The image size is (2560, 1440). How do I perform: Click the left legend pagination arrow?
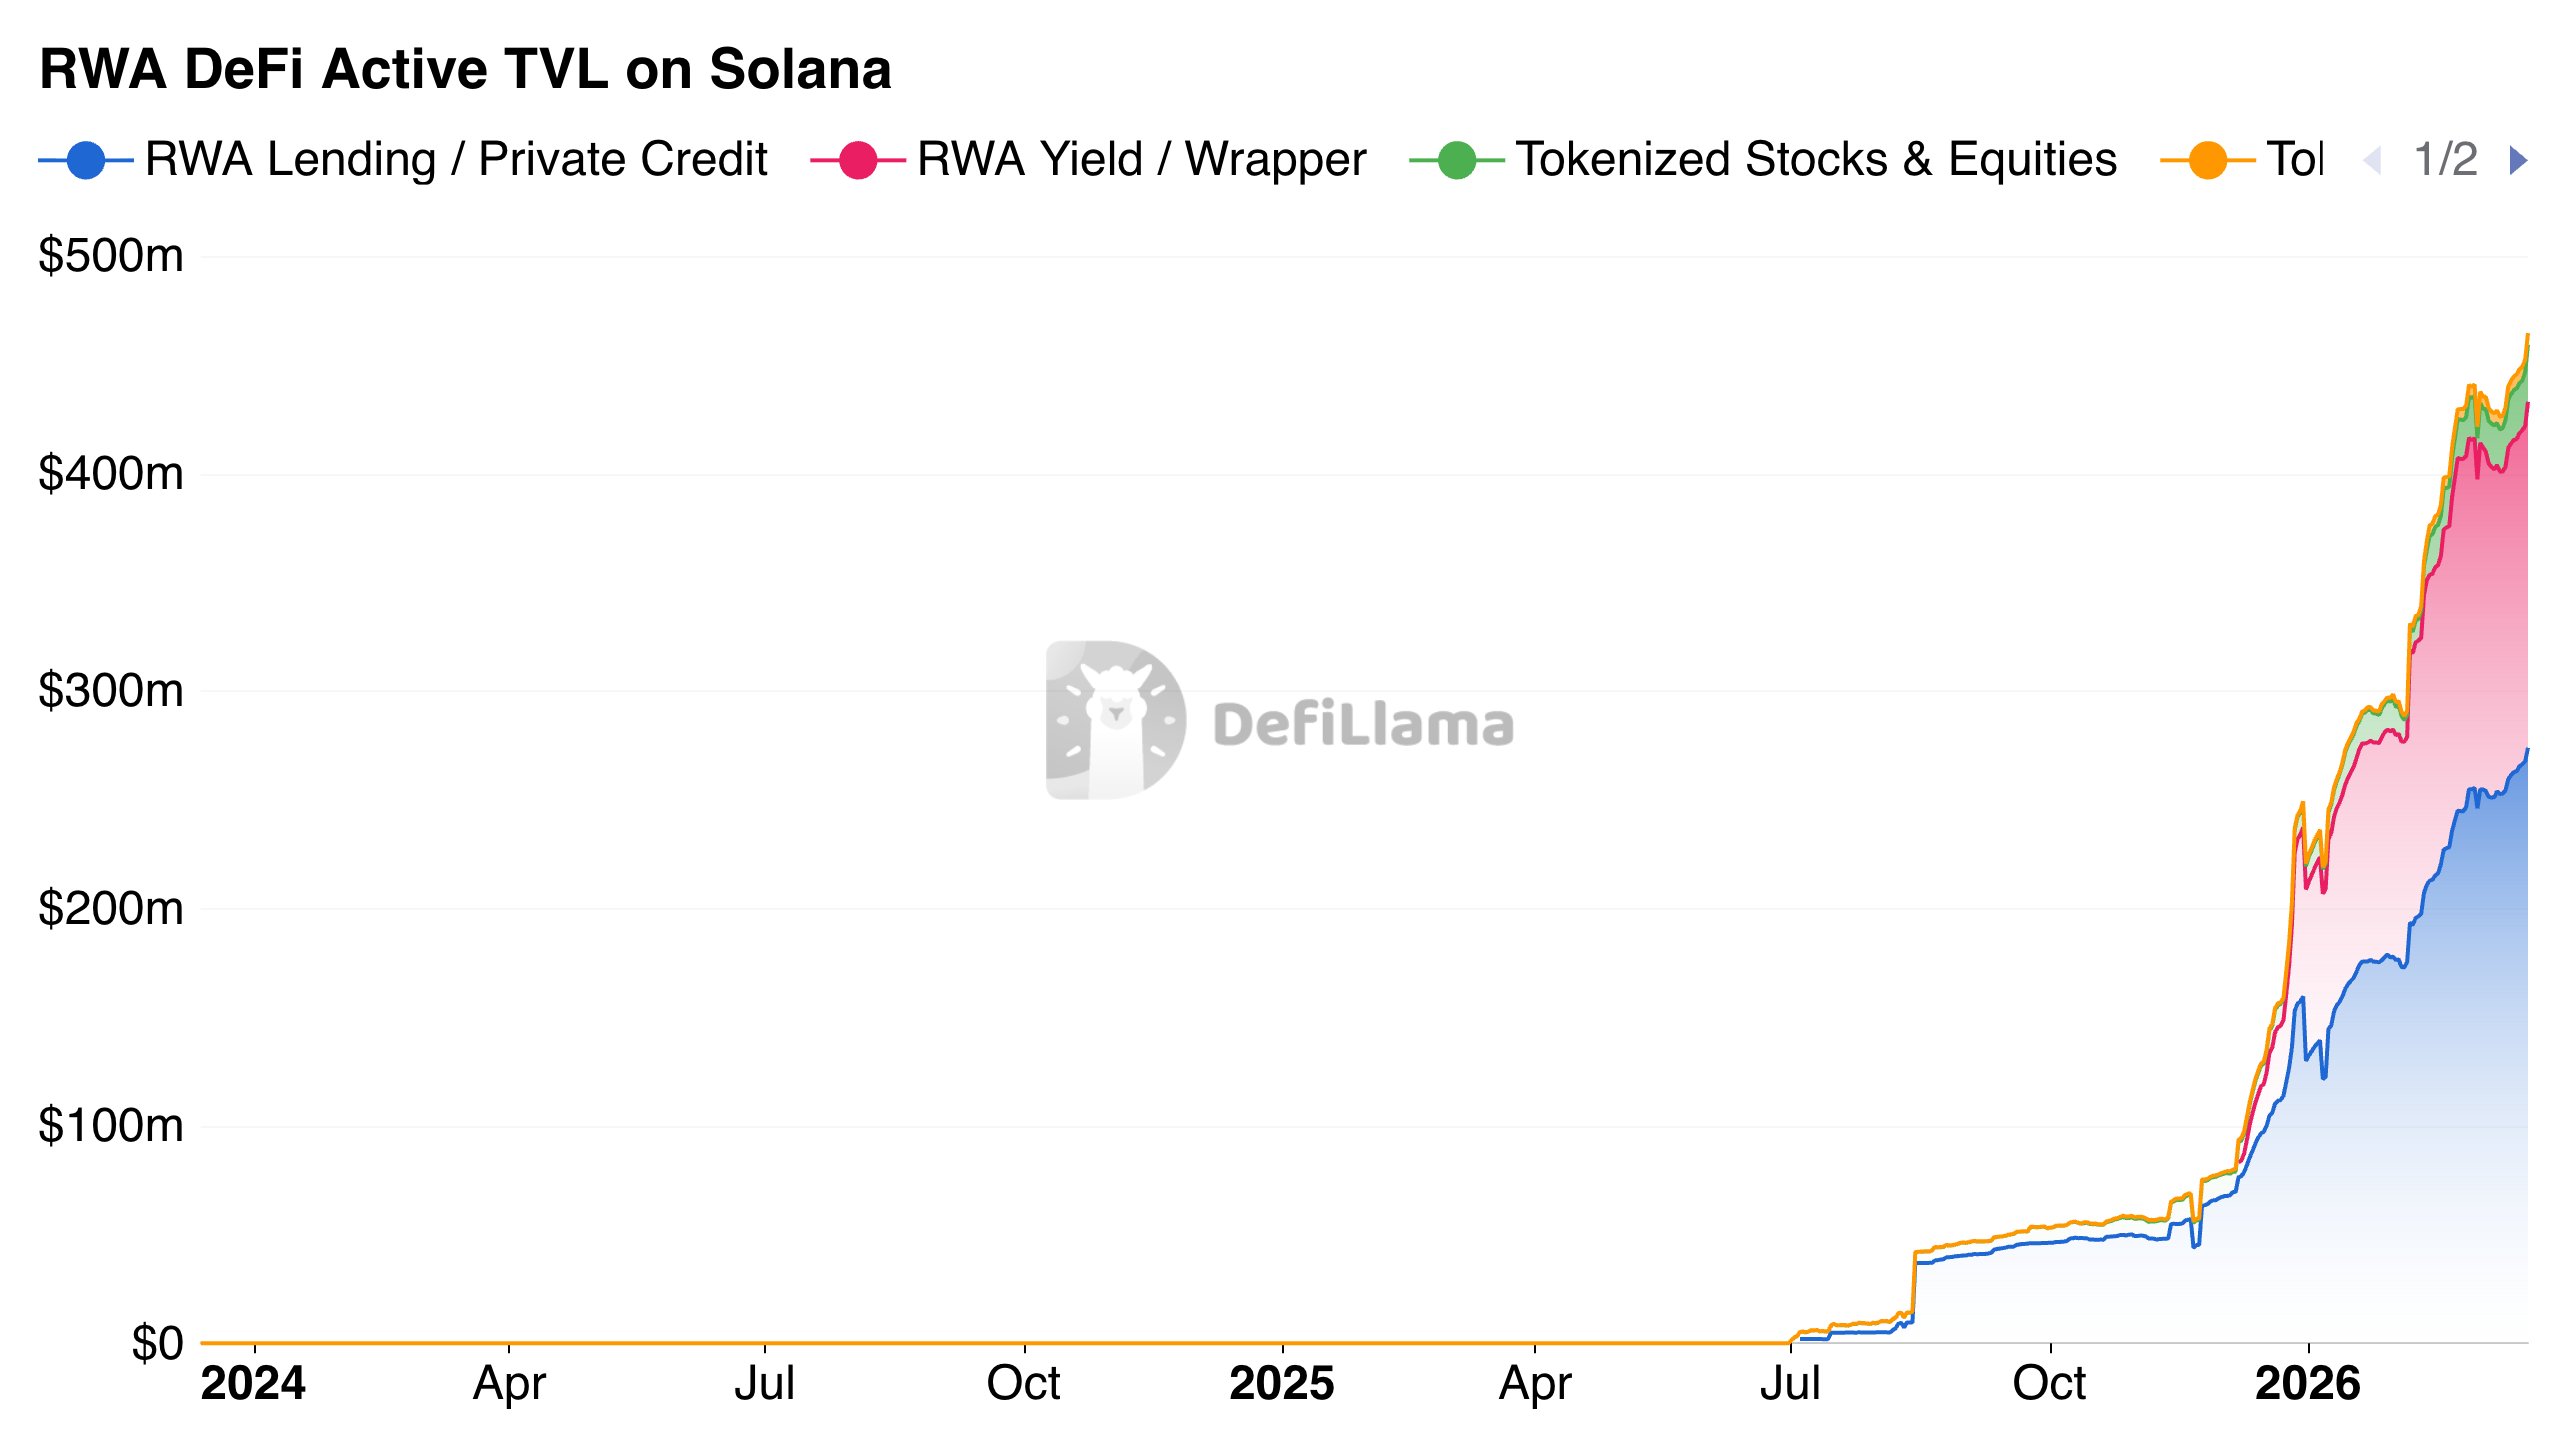click(2370, 158)
